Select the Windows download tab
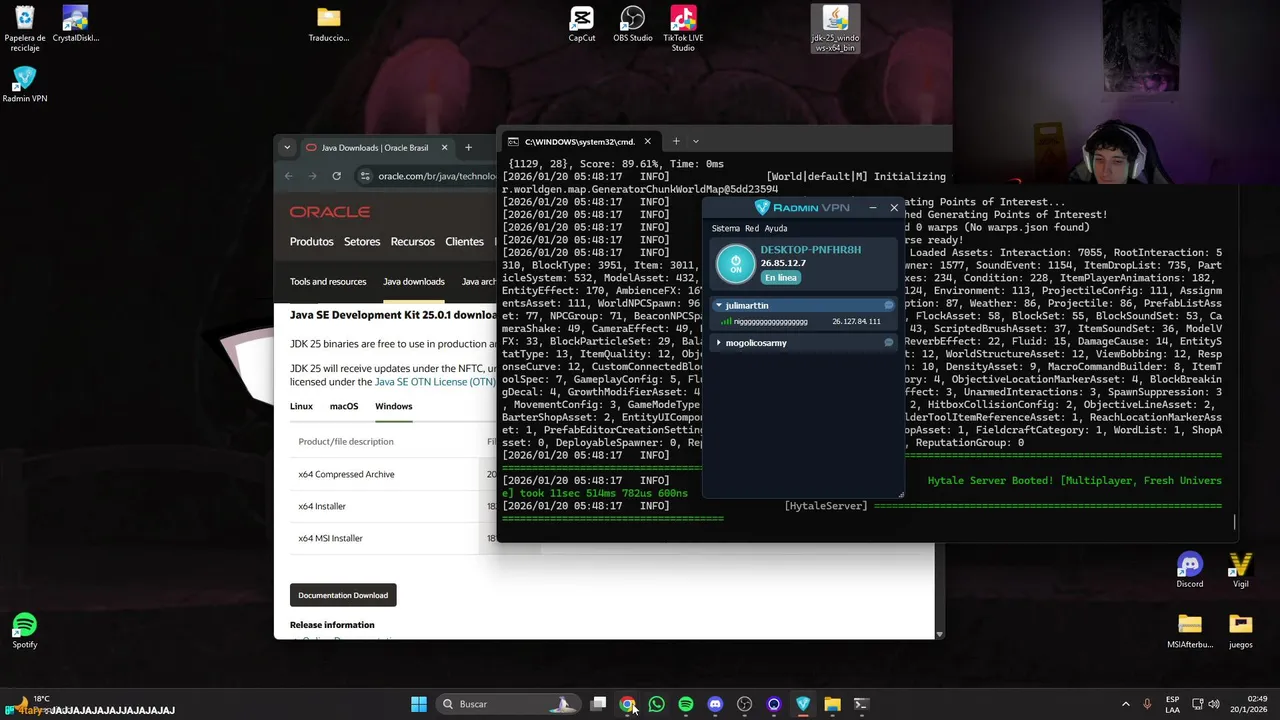This screenshot has width=1280, height=720. [394, 406]
